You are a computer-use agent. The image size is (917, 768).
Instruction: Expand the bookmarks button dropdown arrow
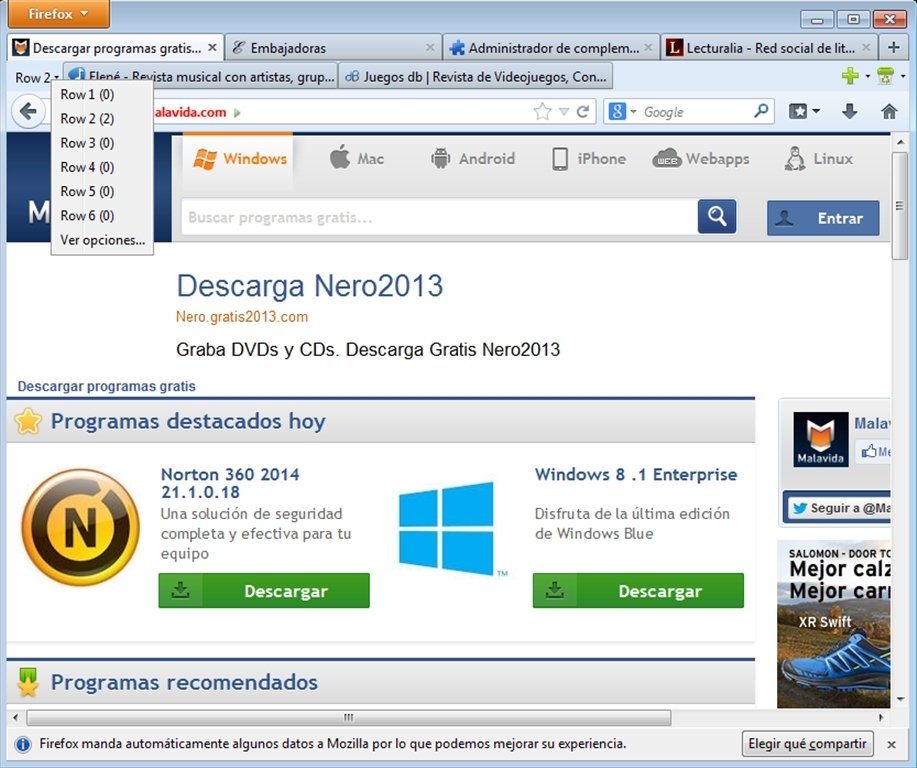[816, 111]
